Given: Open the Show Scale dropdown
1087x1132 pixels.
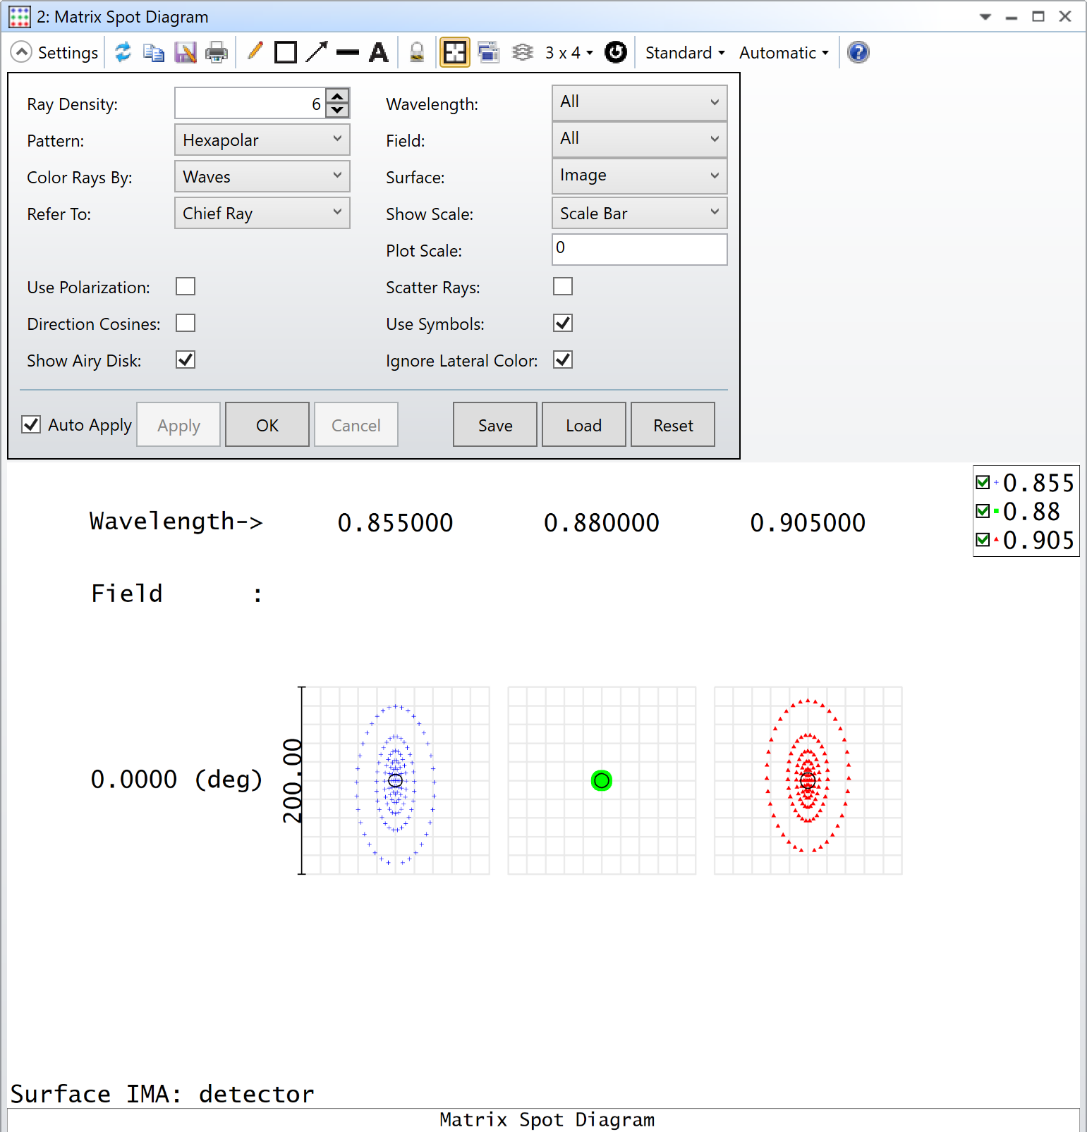Looking at the screenshot, I should click(639, 213).
